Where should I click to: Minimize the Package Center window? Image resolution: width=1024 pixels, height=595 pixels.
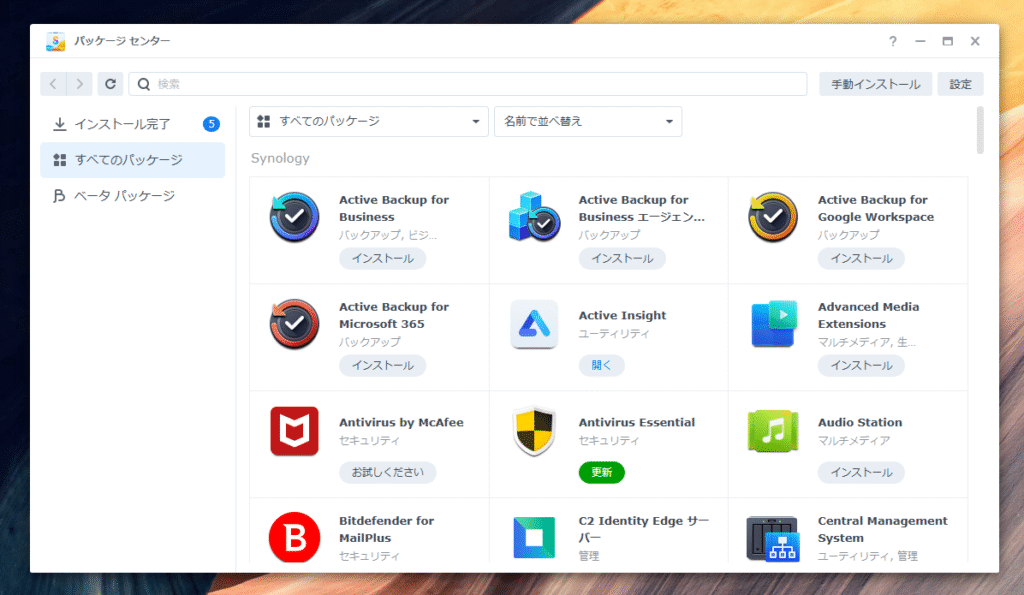pos(920,41)
